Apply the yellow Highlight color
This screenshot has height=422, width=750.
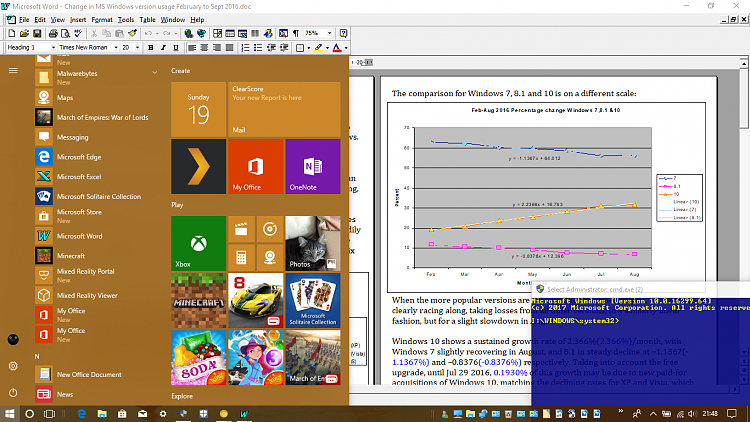[319, 47]
